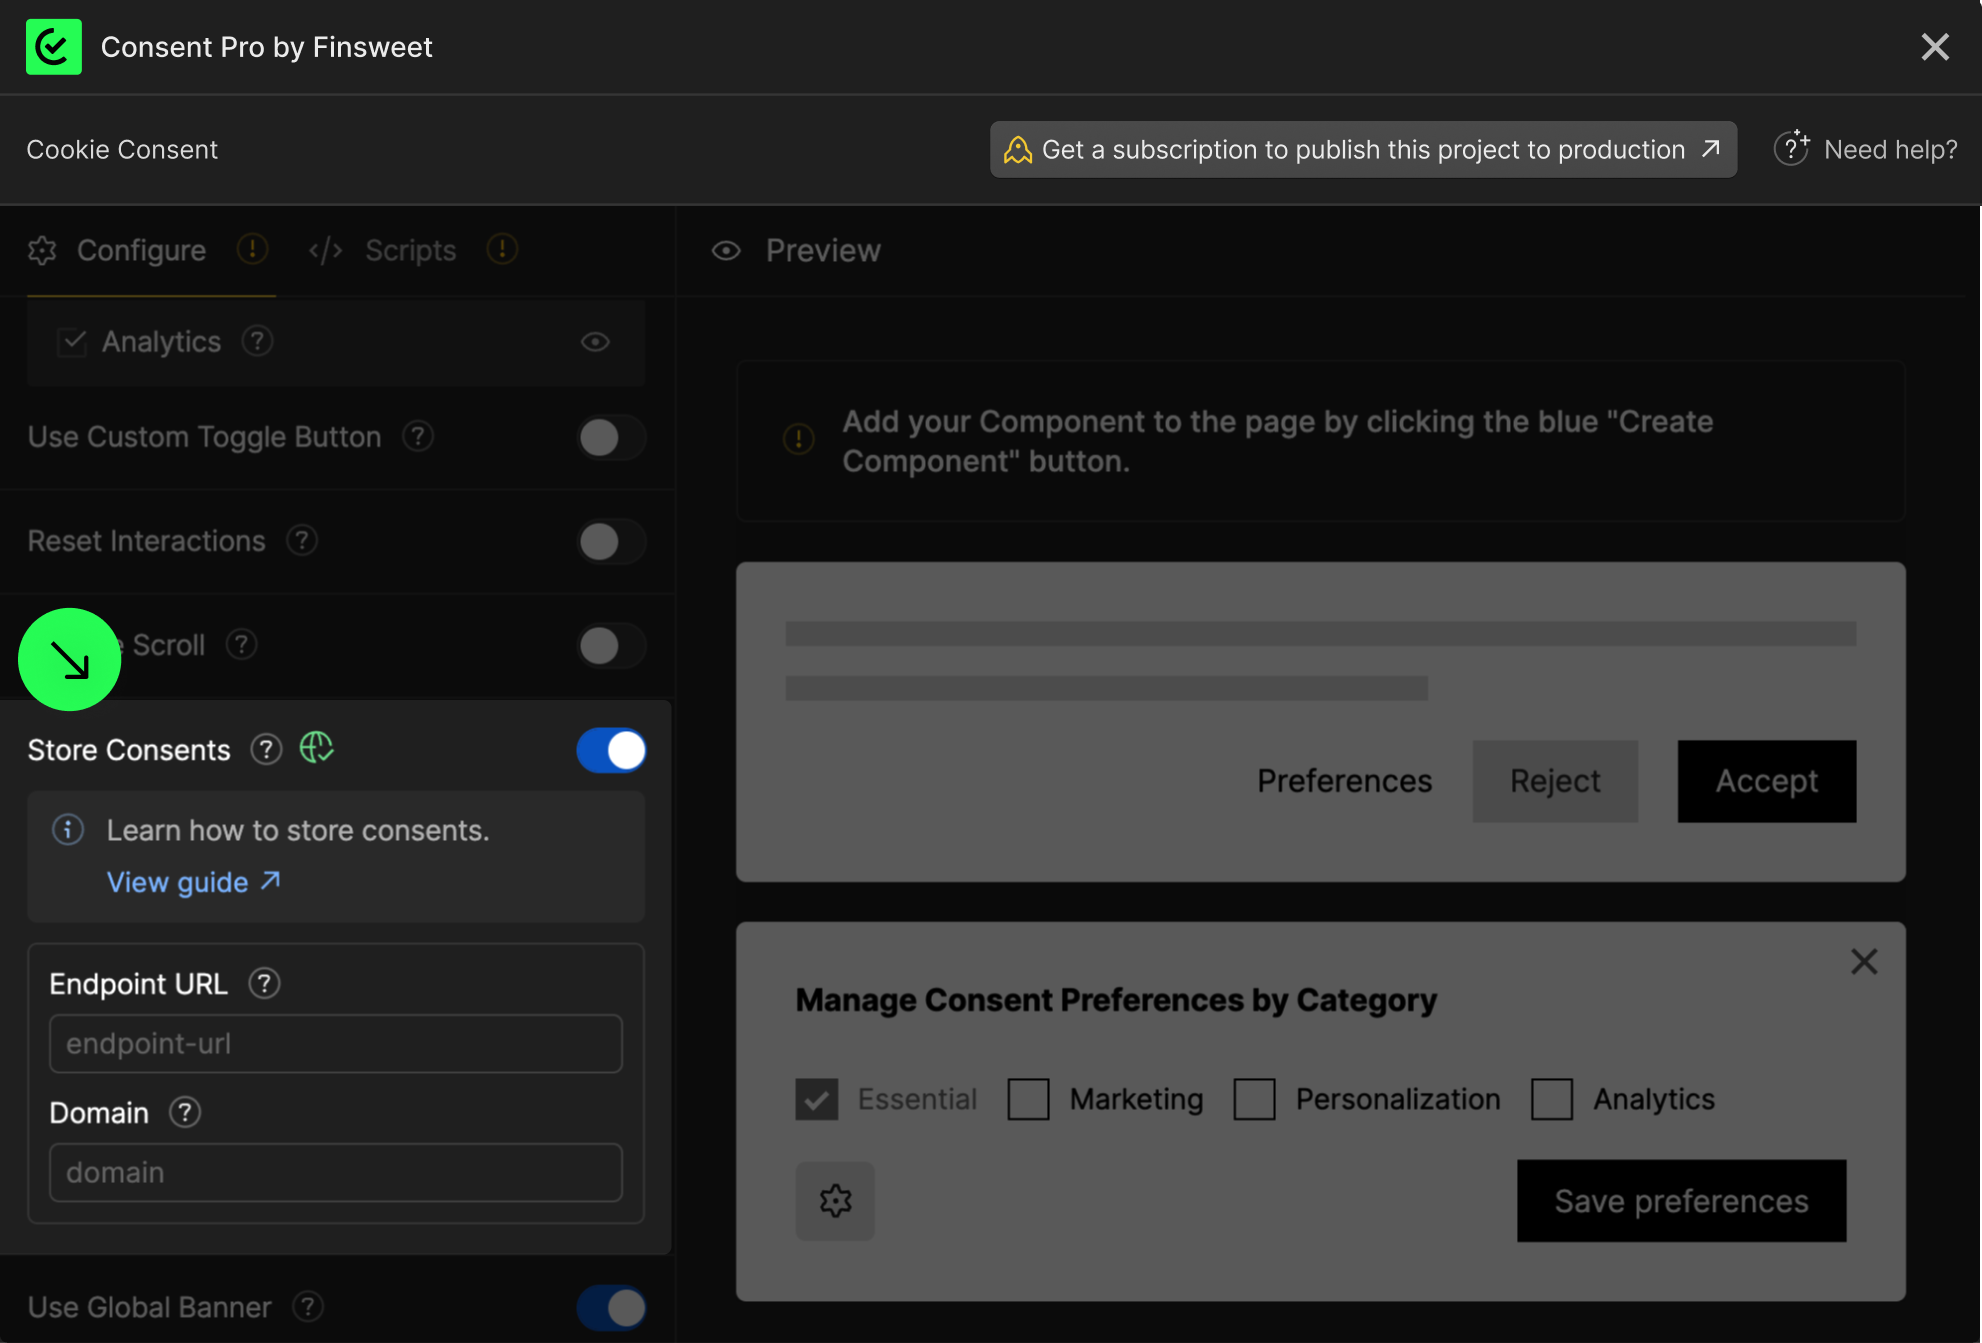Open help tooltip for Use Global Banner

coord(308,1306)
